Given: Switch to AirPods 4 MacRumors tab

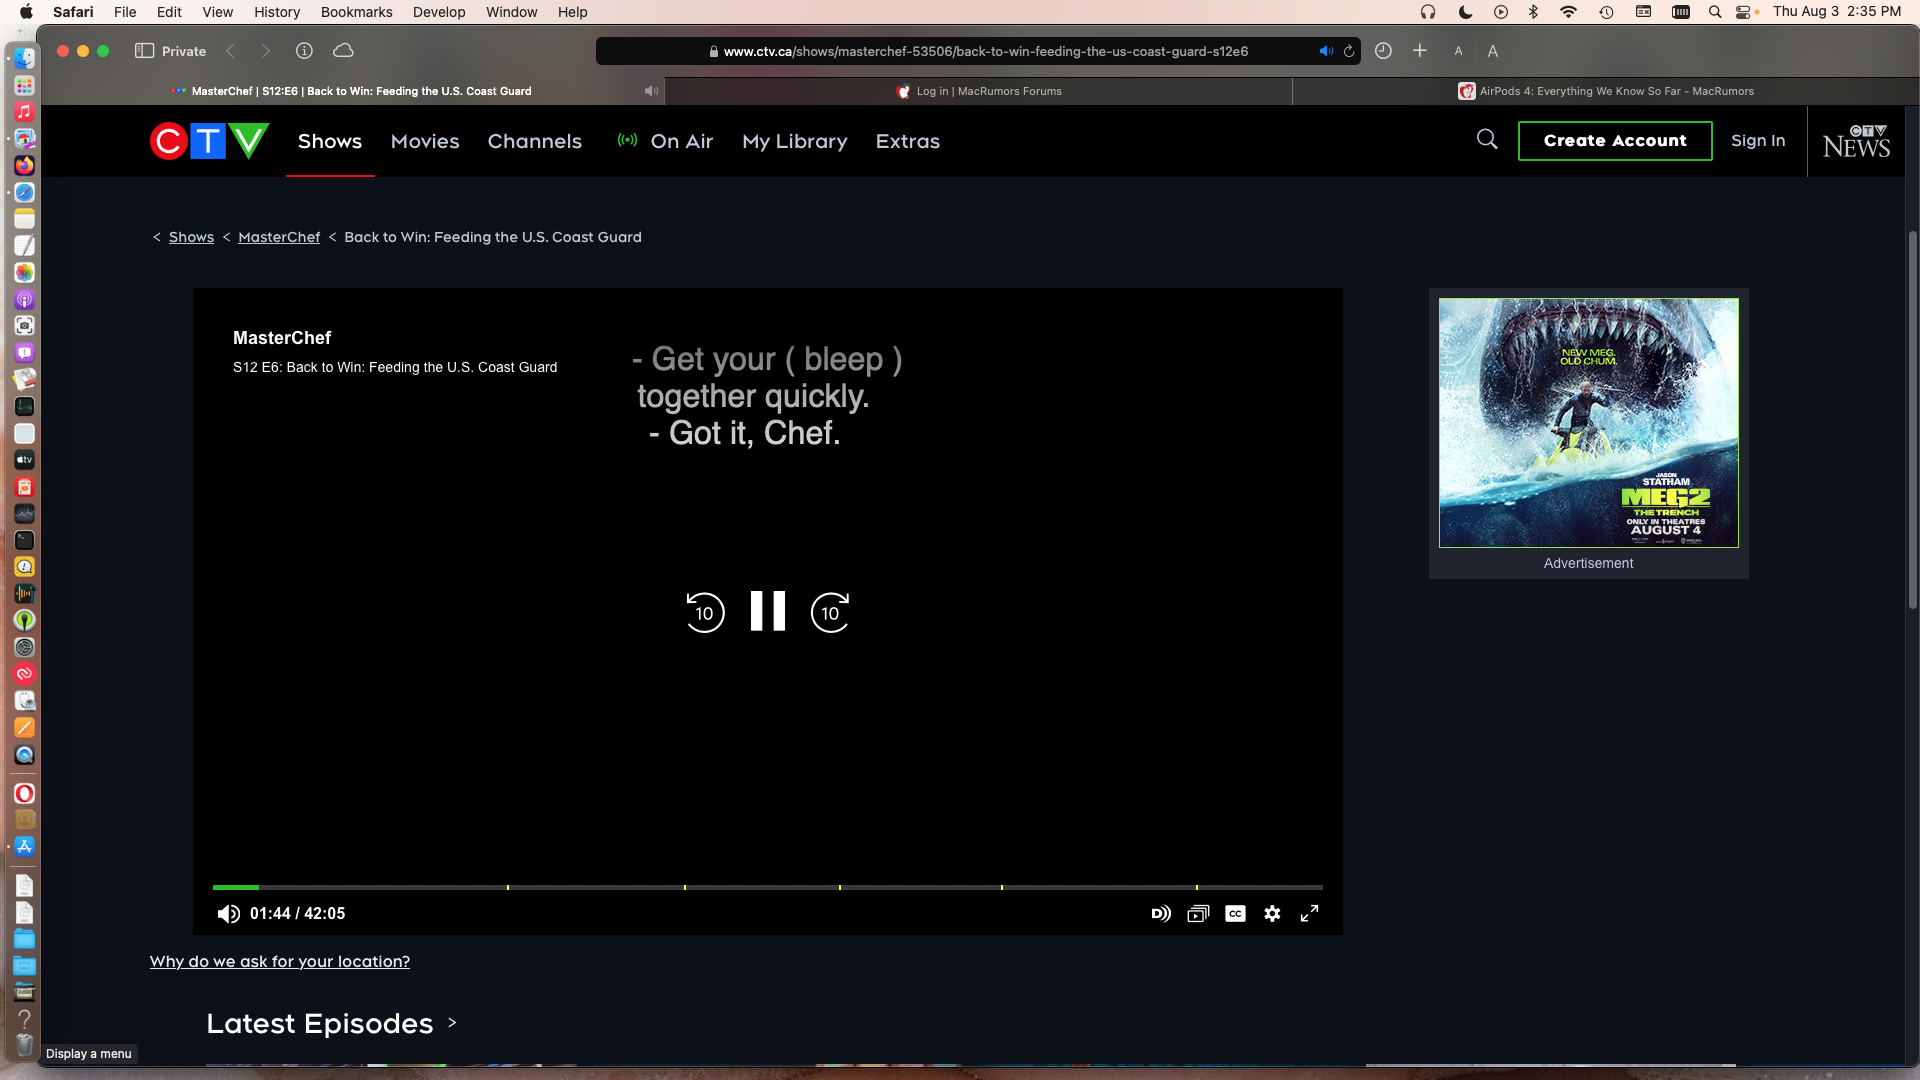Looking at the screenshot, I should [1606, 91].
